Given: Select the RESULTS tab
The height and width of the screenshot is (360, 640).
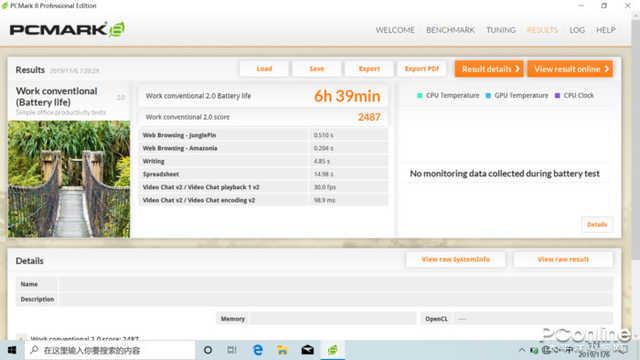Looking at the screenshot, I should coord(542,30).
